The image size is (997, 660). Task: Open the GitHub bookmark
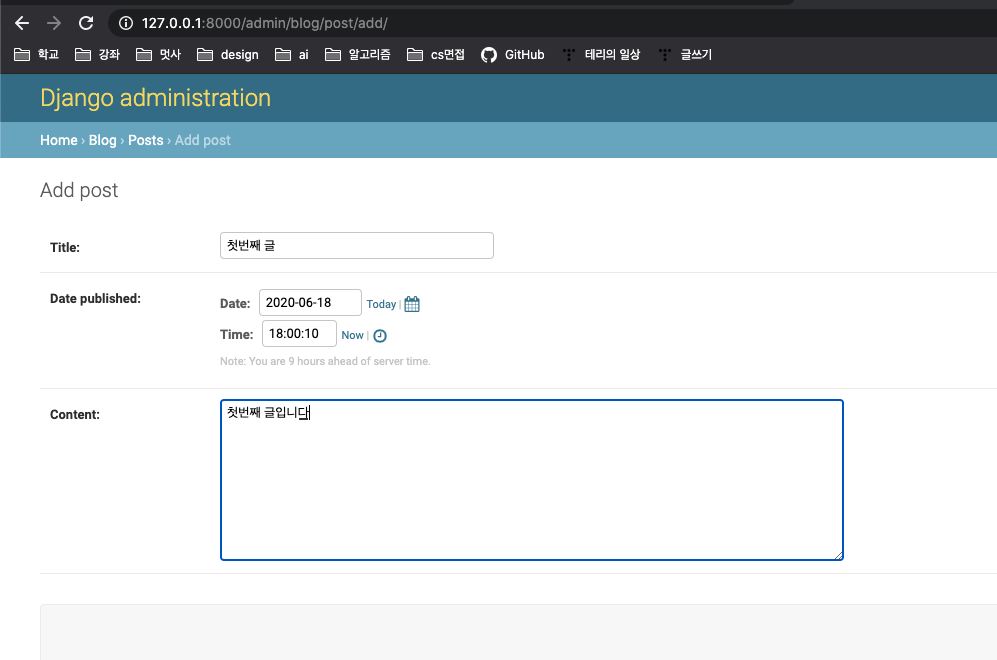pyautogui.click(x=512, y=55)
